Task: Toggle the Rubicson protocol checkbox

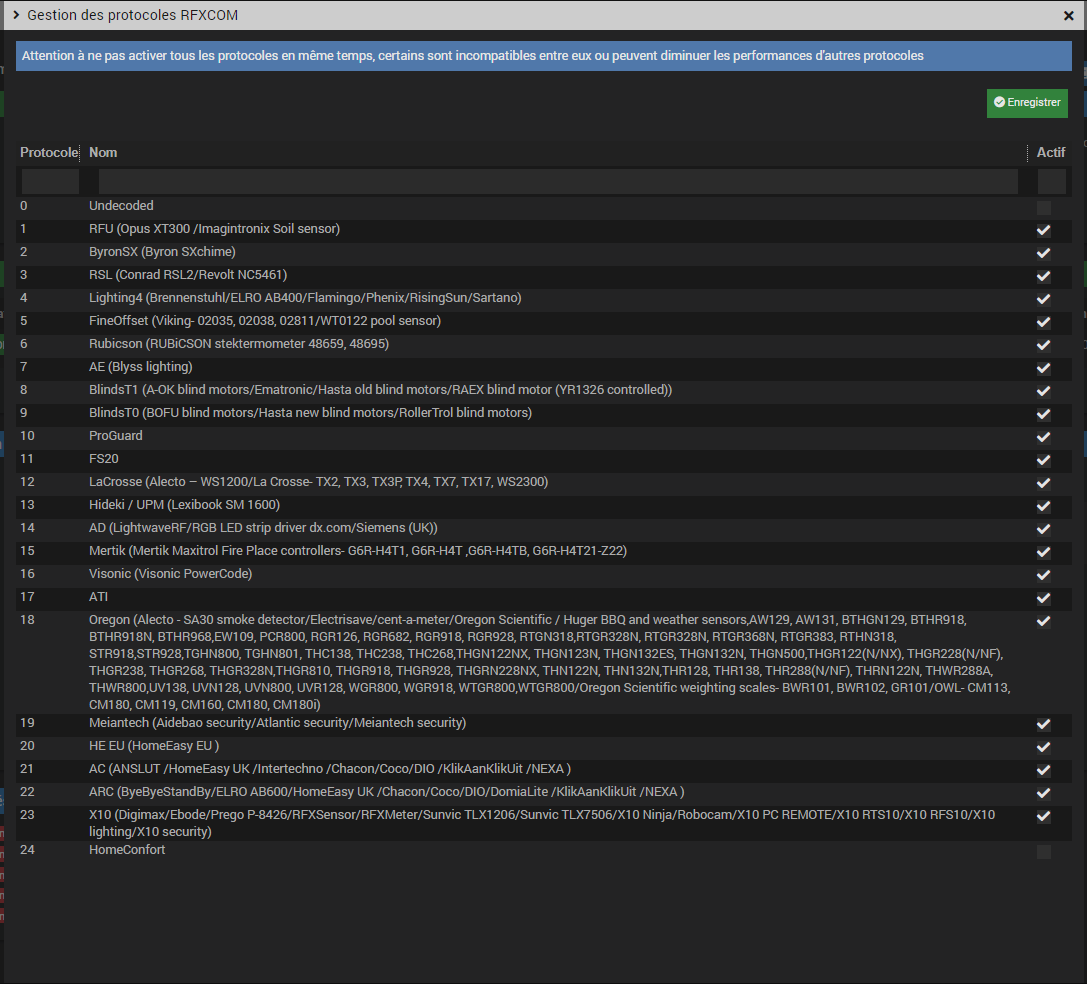Action: (x=1043, y=345)
